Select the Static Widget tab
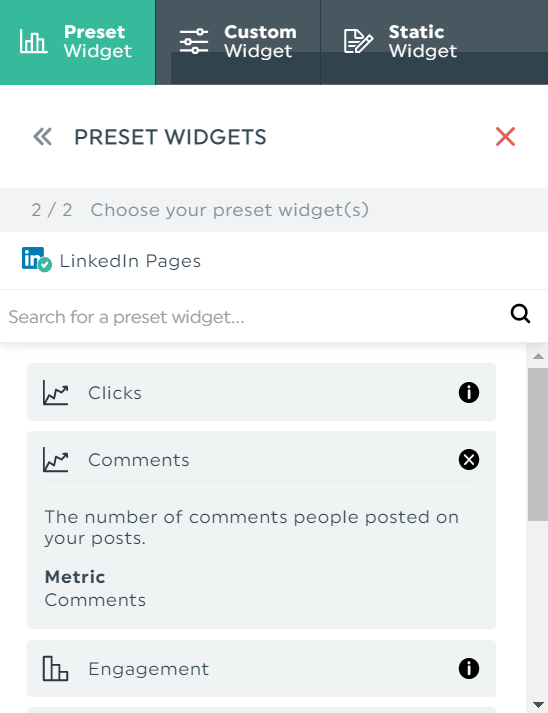 coord(434,42)
